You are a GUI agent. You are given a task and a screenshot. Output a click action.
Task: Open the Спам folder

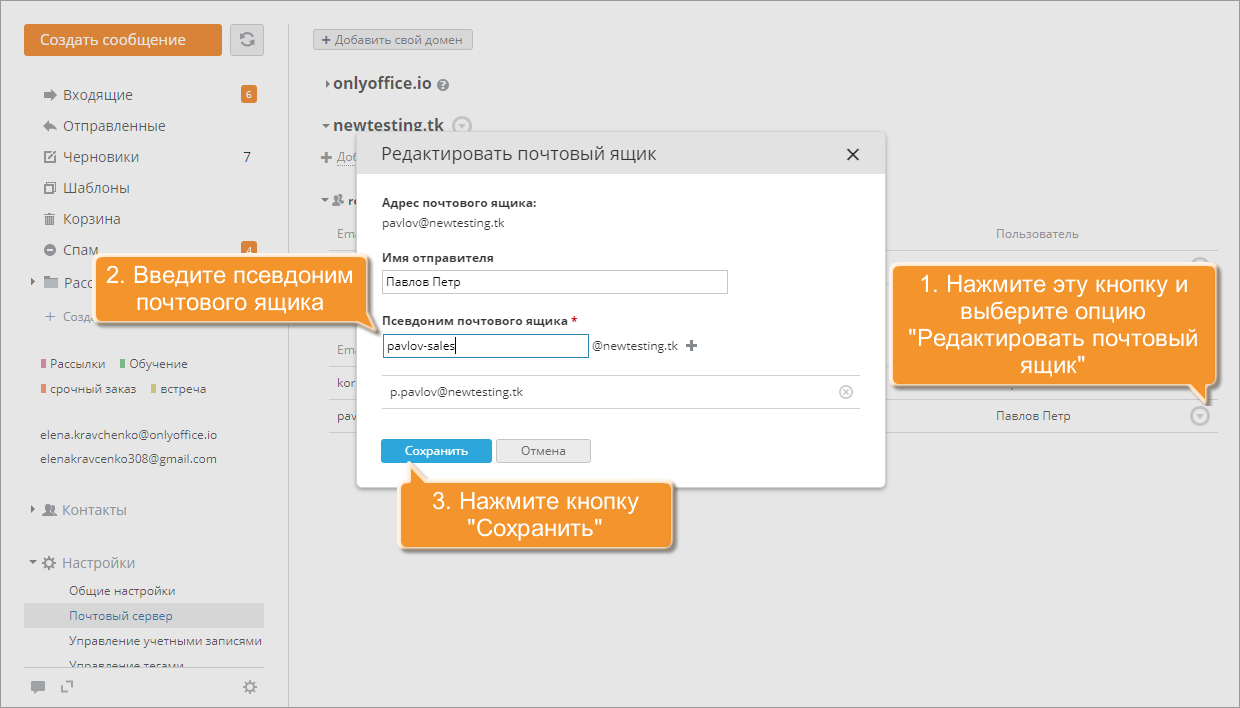pos(80,250)
